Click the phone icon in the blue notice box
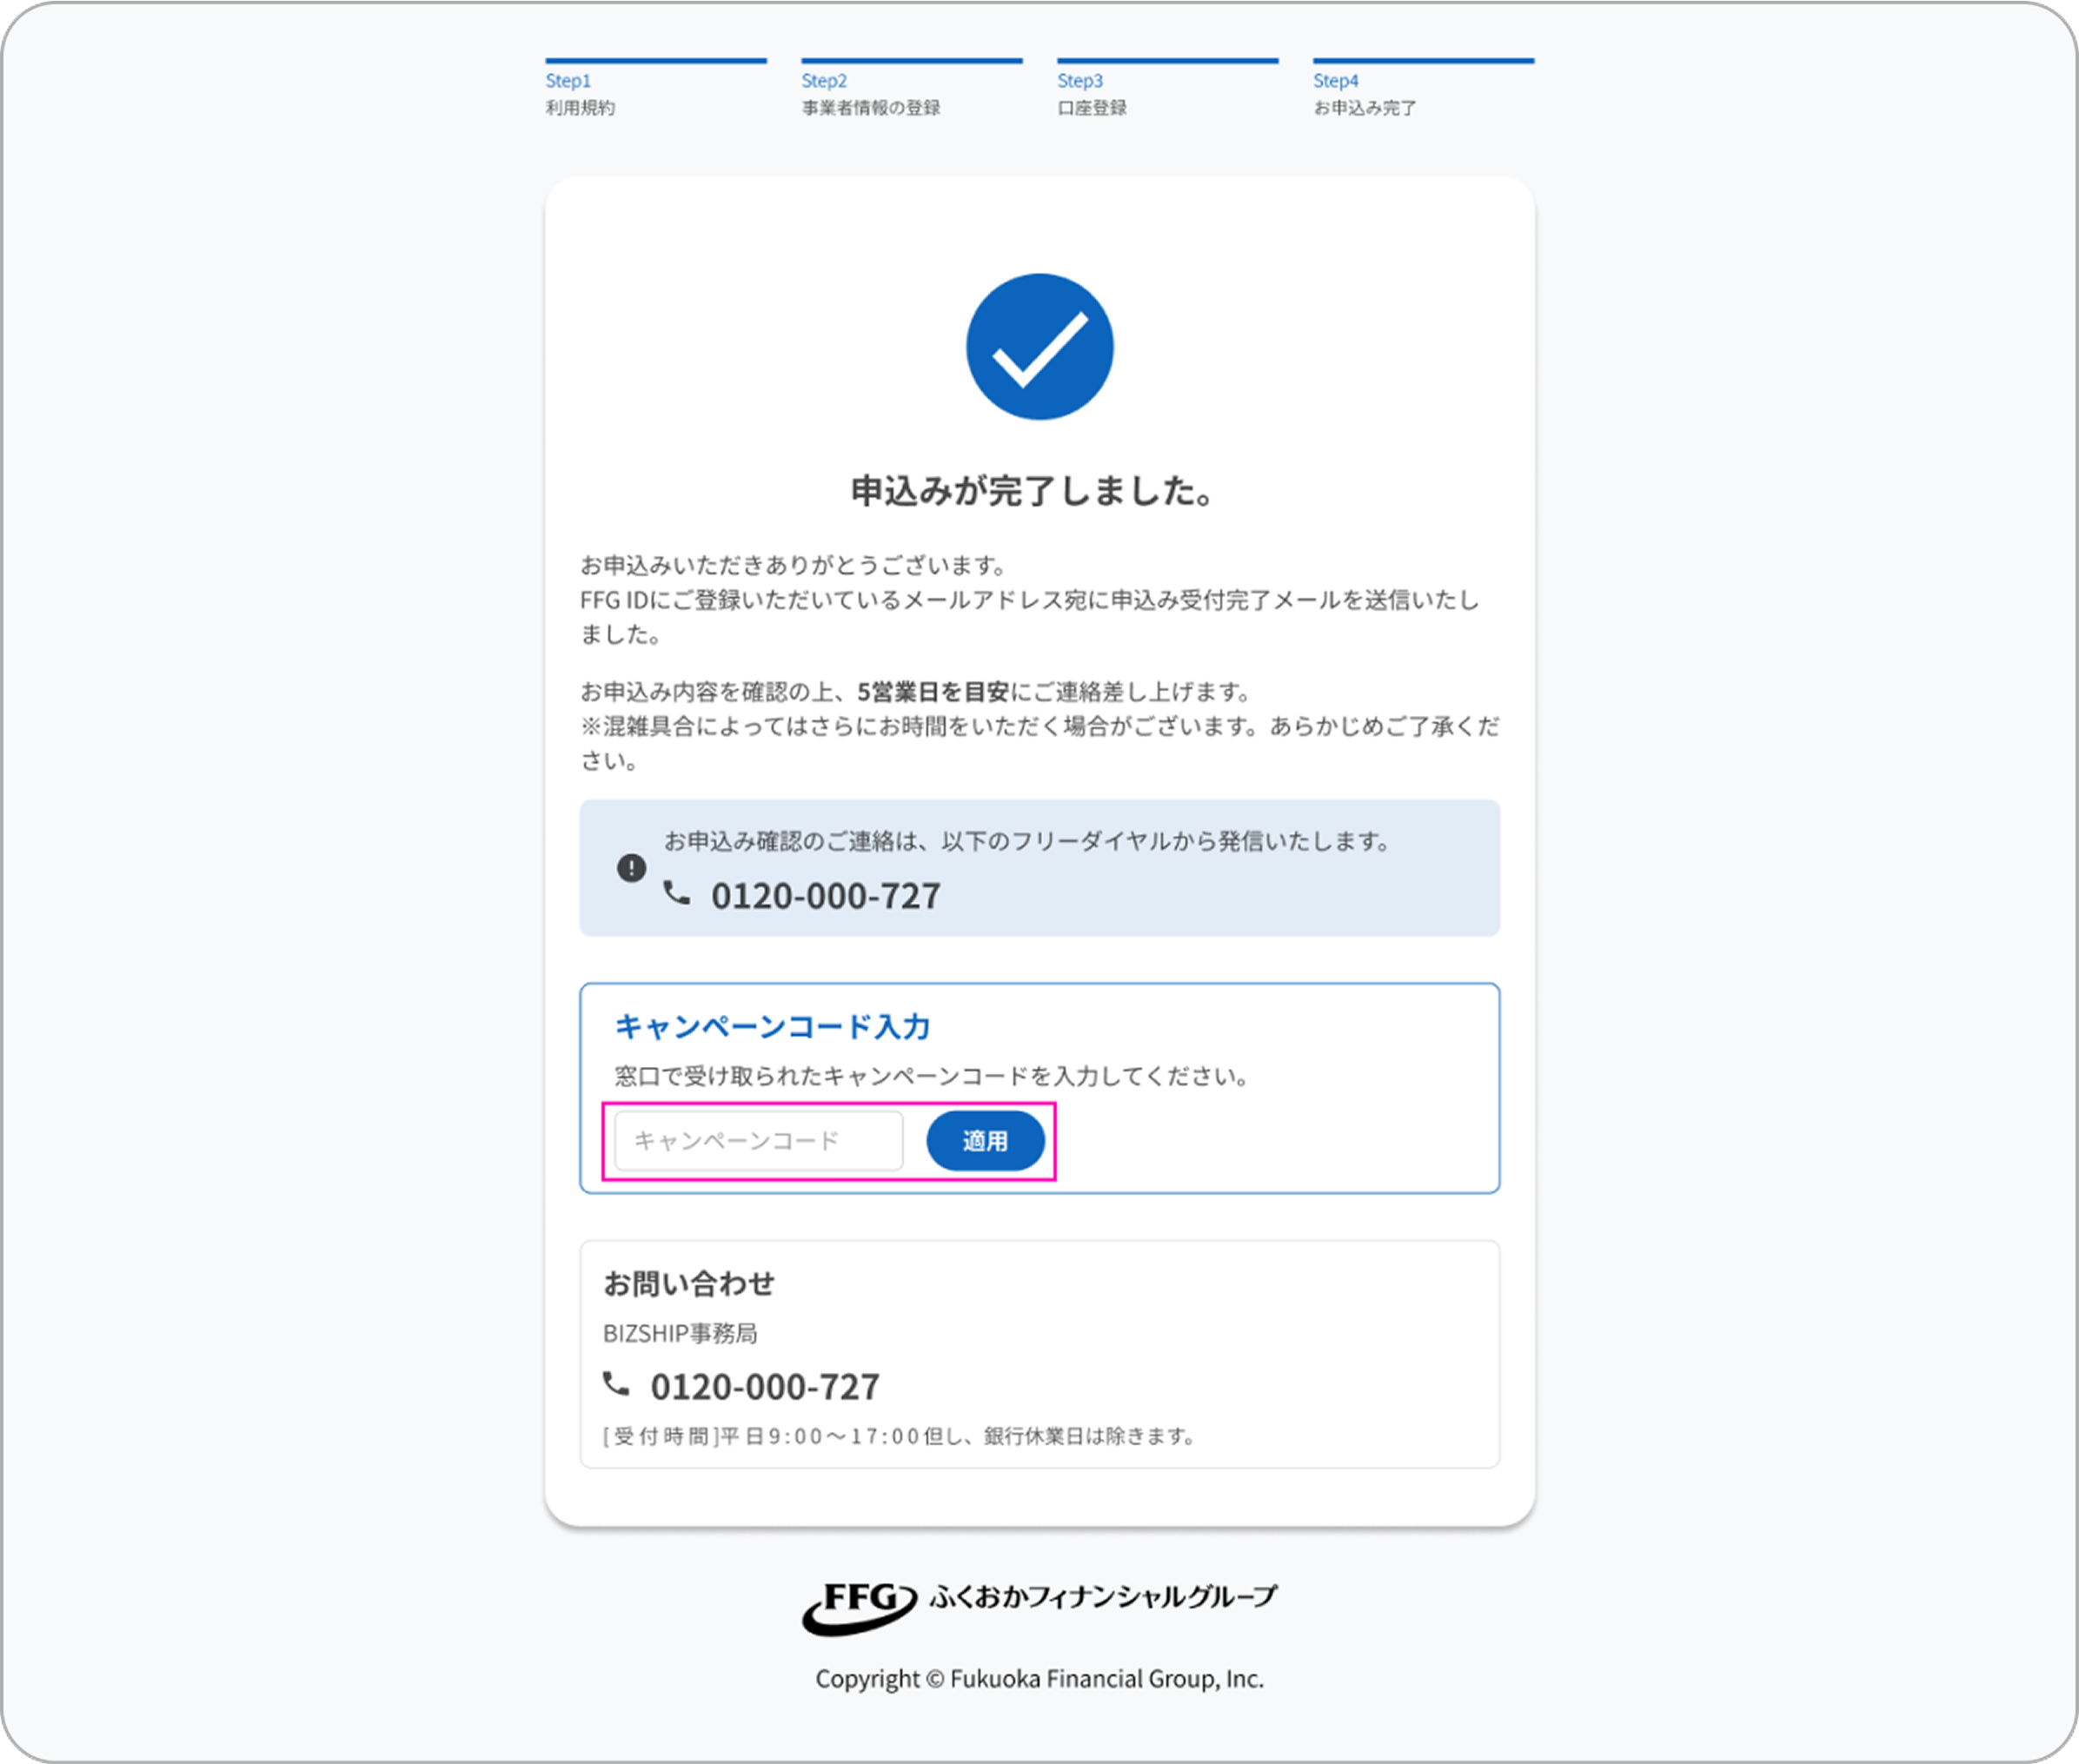Viewport: 2079px width, 1764px height. (x=677, y=893)
